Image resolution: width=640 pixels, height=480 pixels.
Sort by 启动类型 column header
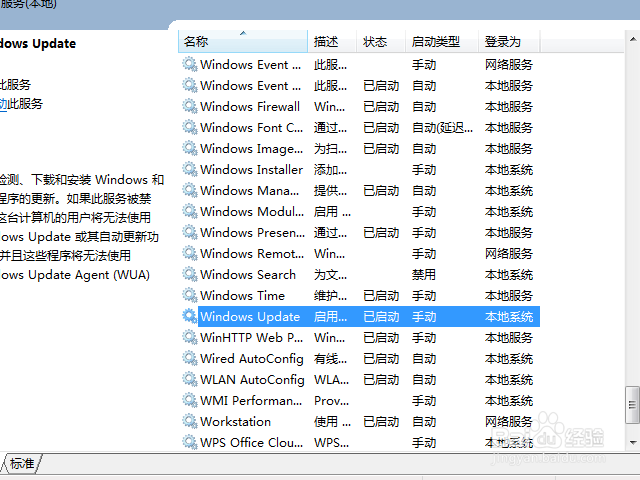442,41
